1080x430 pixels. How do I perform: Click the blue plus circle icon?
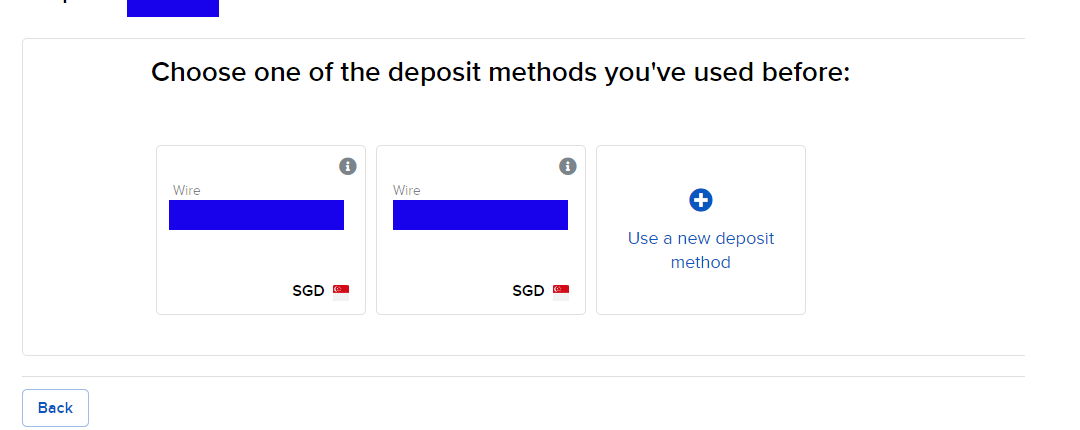701,200
